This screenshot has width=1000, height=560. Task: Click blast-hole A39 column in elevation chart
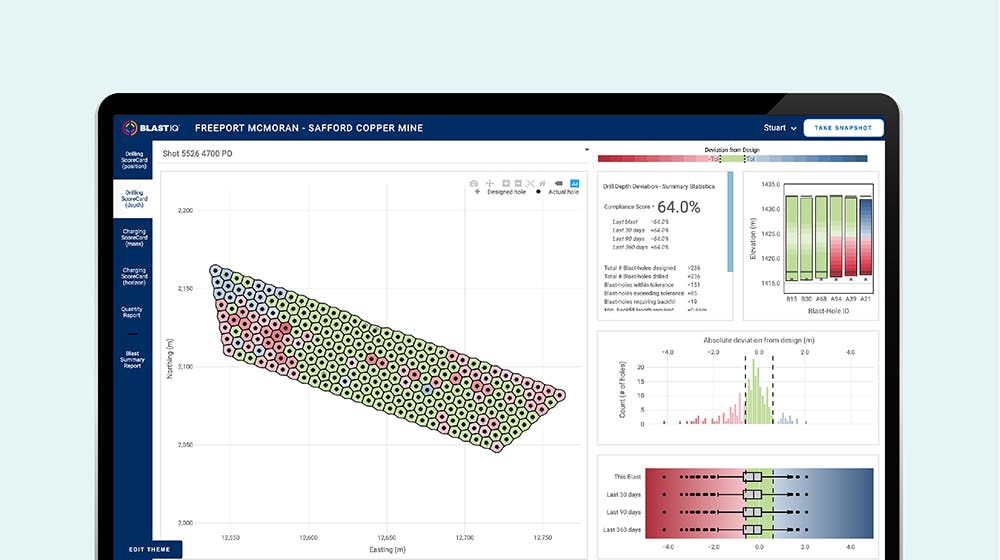click(851, 239)
